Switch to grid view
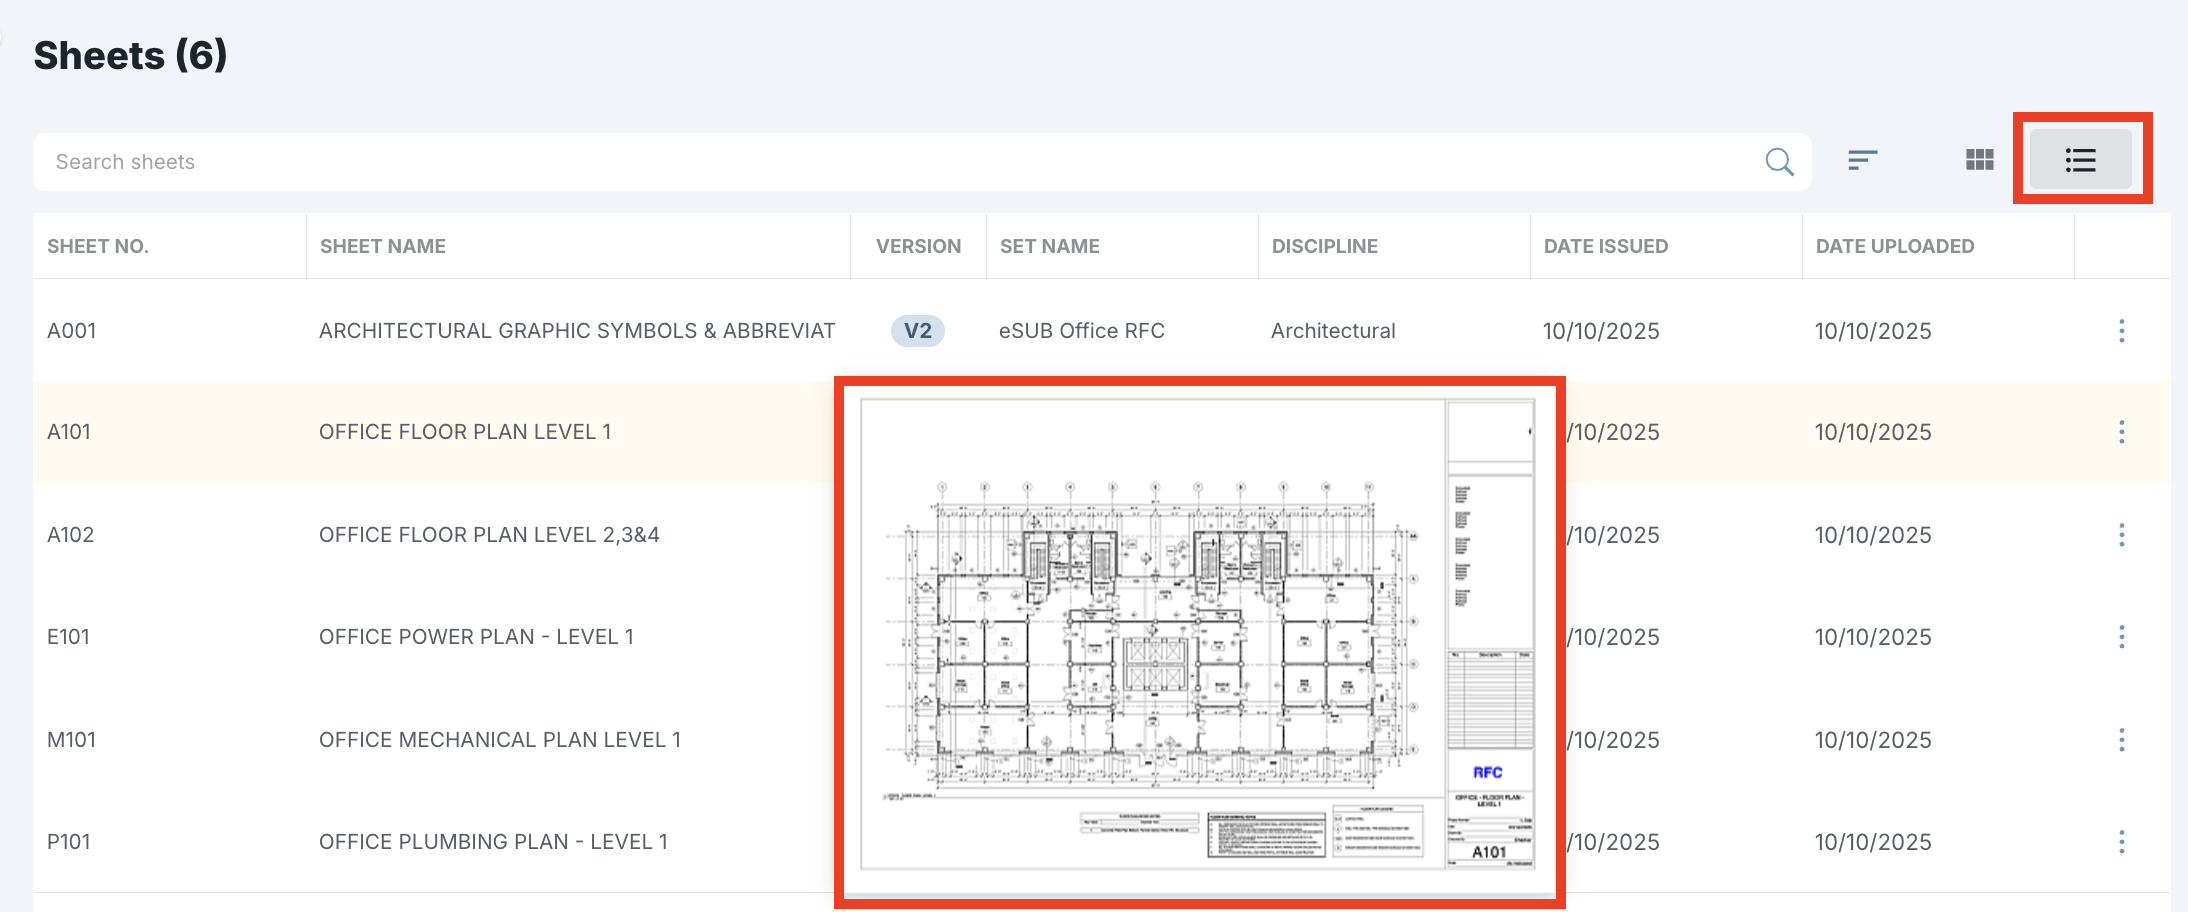Viewport: 2188px width, 912px height. (1979, 160)
